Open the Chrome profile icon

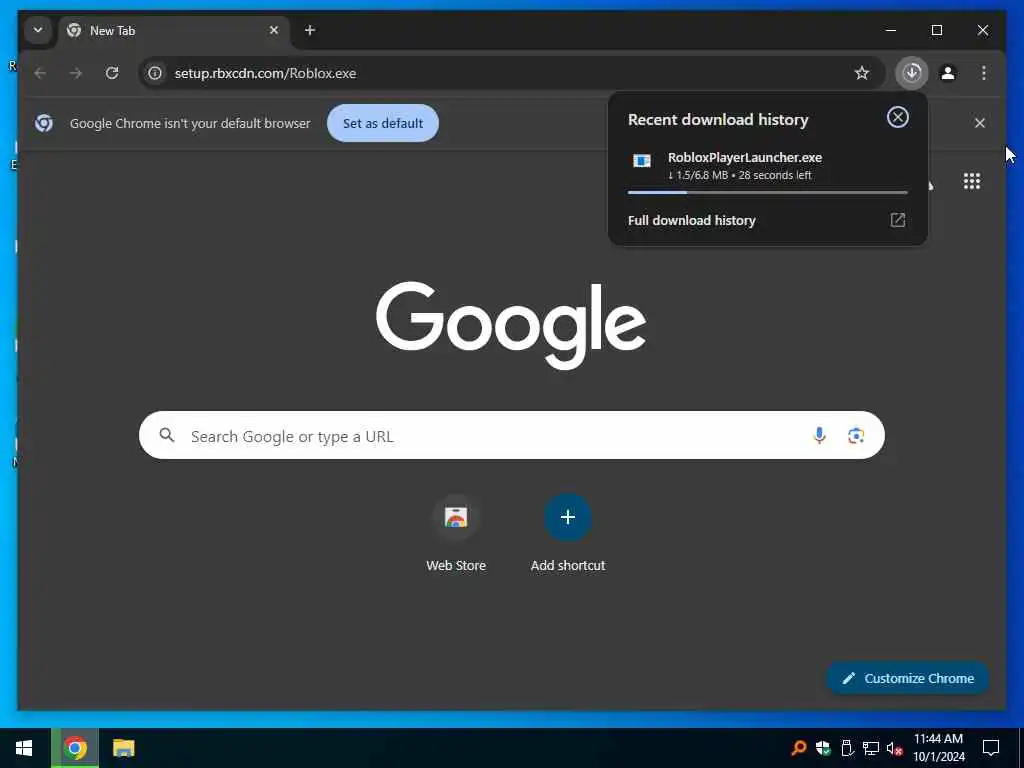tap(948, 73)
